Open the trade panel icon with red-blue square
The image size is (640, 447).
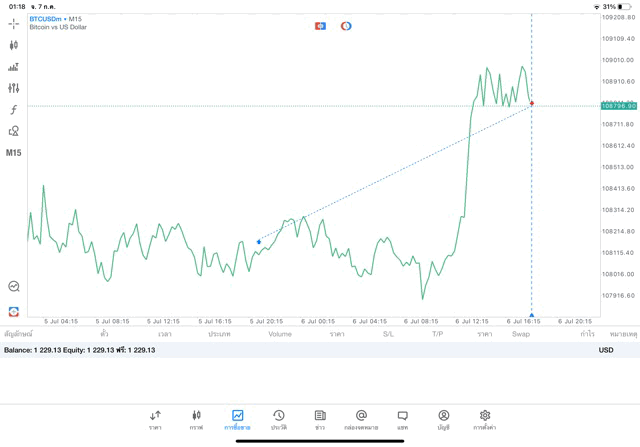[x=320, y=26]
